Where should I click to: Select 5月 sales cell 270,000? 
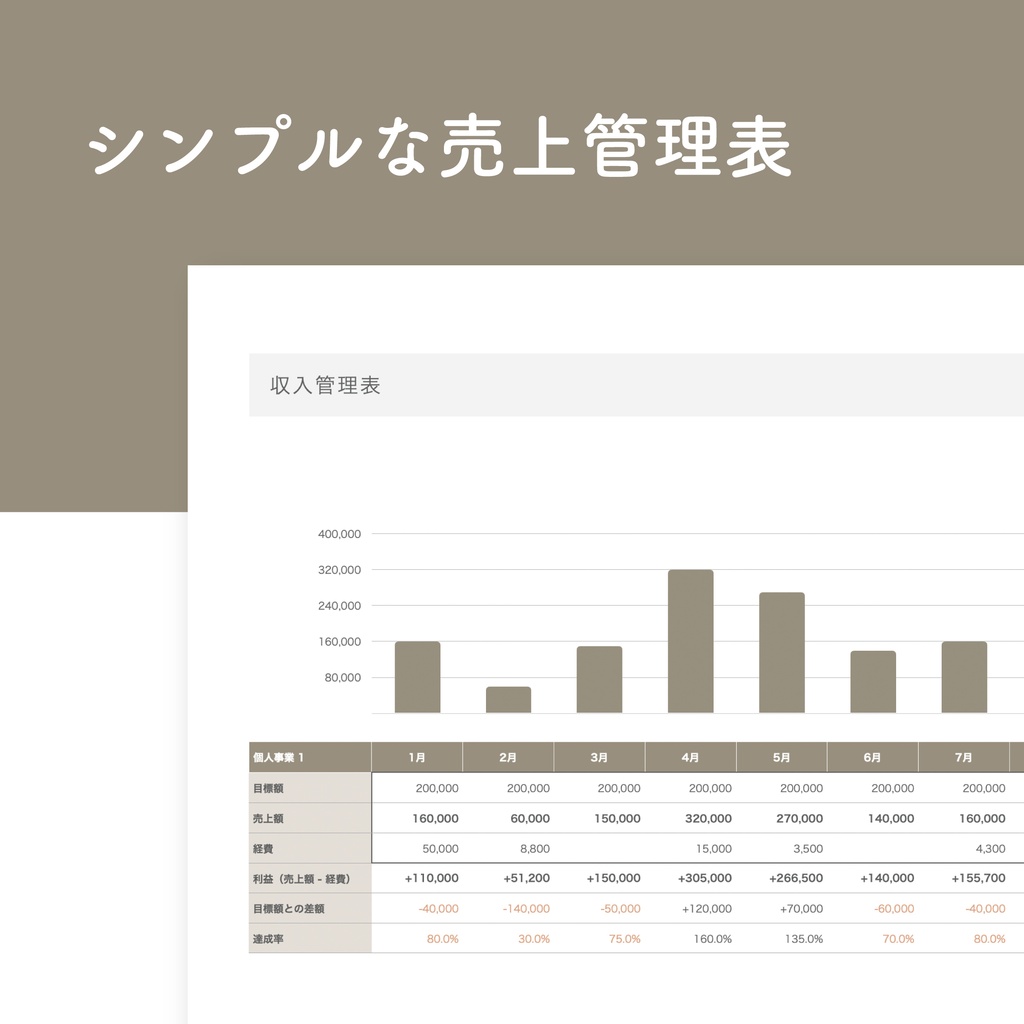[782, 818]
